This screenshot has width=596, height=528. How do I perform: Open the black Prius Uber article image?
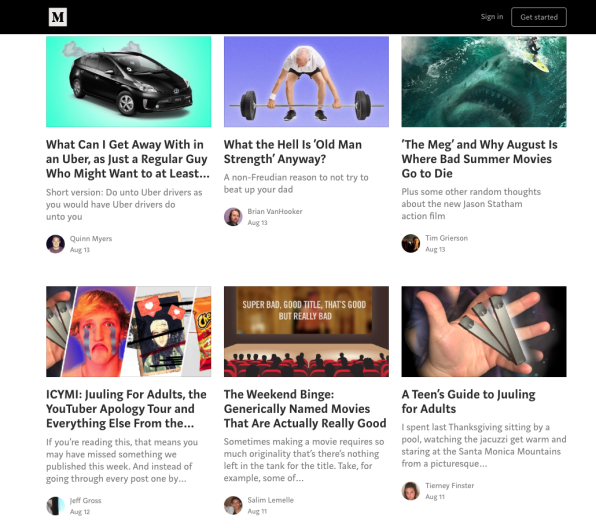pyautogui.click(x=128, y=82)
